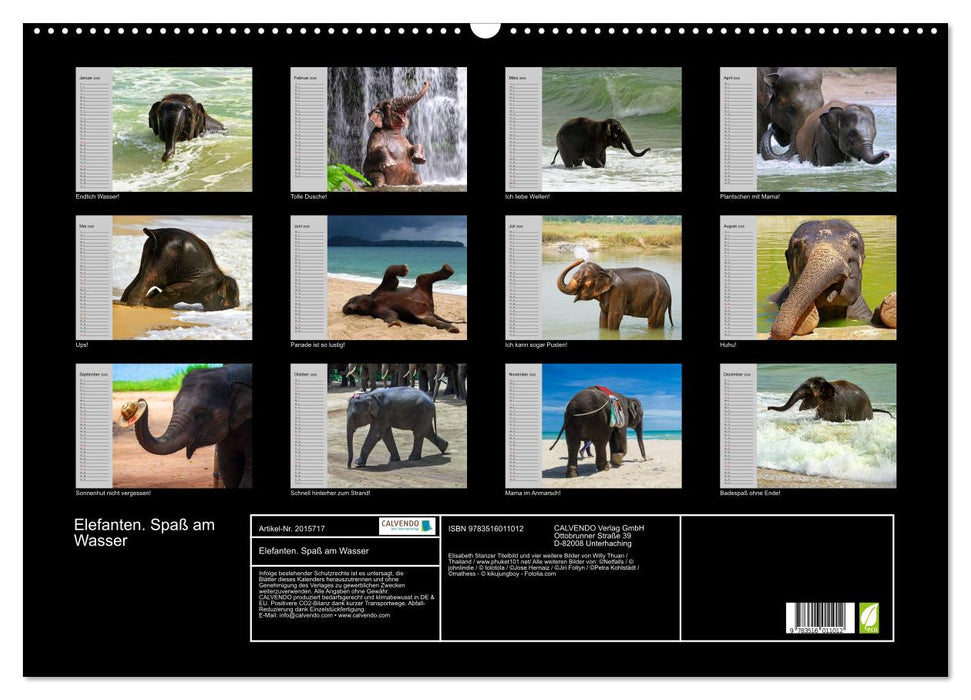971x700 pixels.
Task: Click the 'Huhu!' August elephant close-up
Action: click(826, 277)
